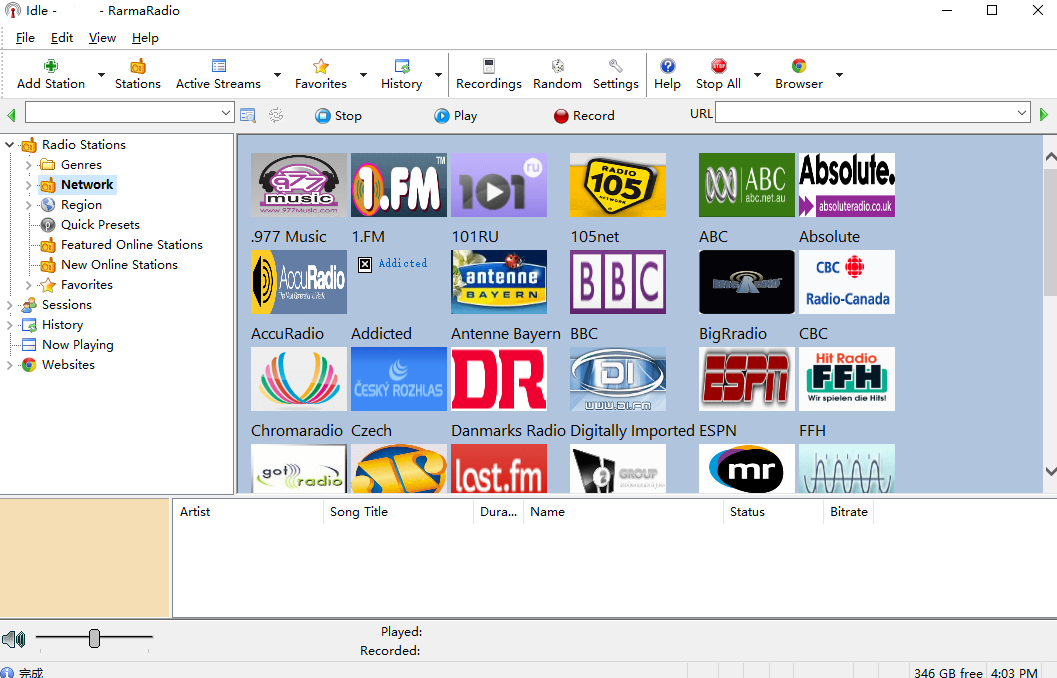Viewport: 1057px width, 678px height.
Task: Open the Active Streams toolbar icon
Action: 218,66
